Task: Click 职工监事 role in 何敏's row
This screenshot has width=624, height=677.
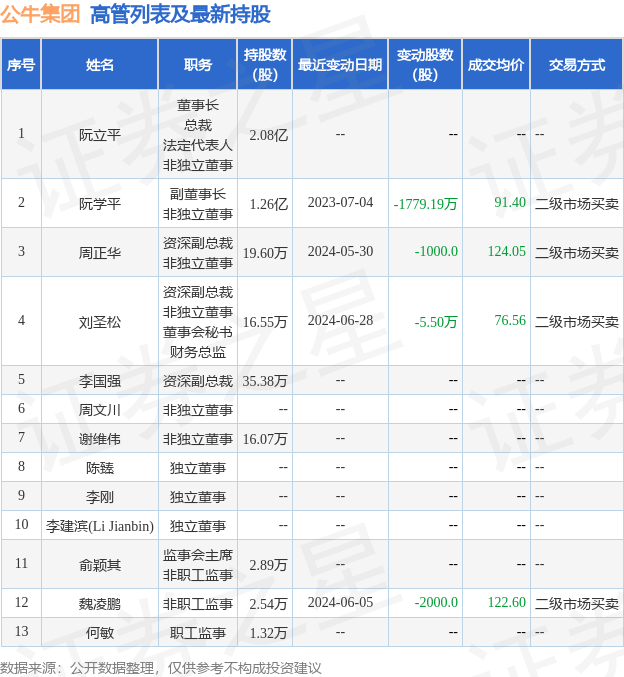Action: 198,633
